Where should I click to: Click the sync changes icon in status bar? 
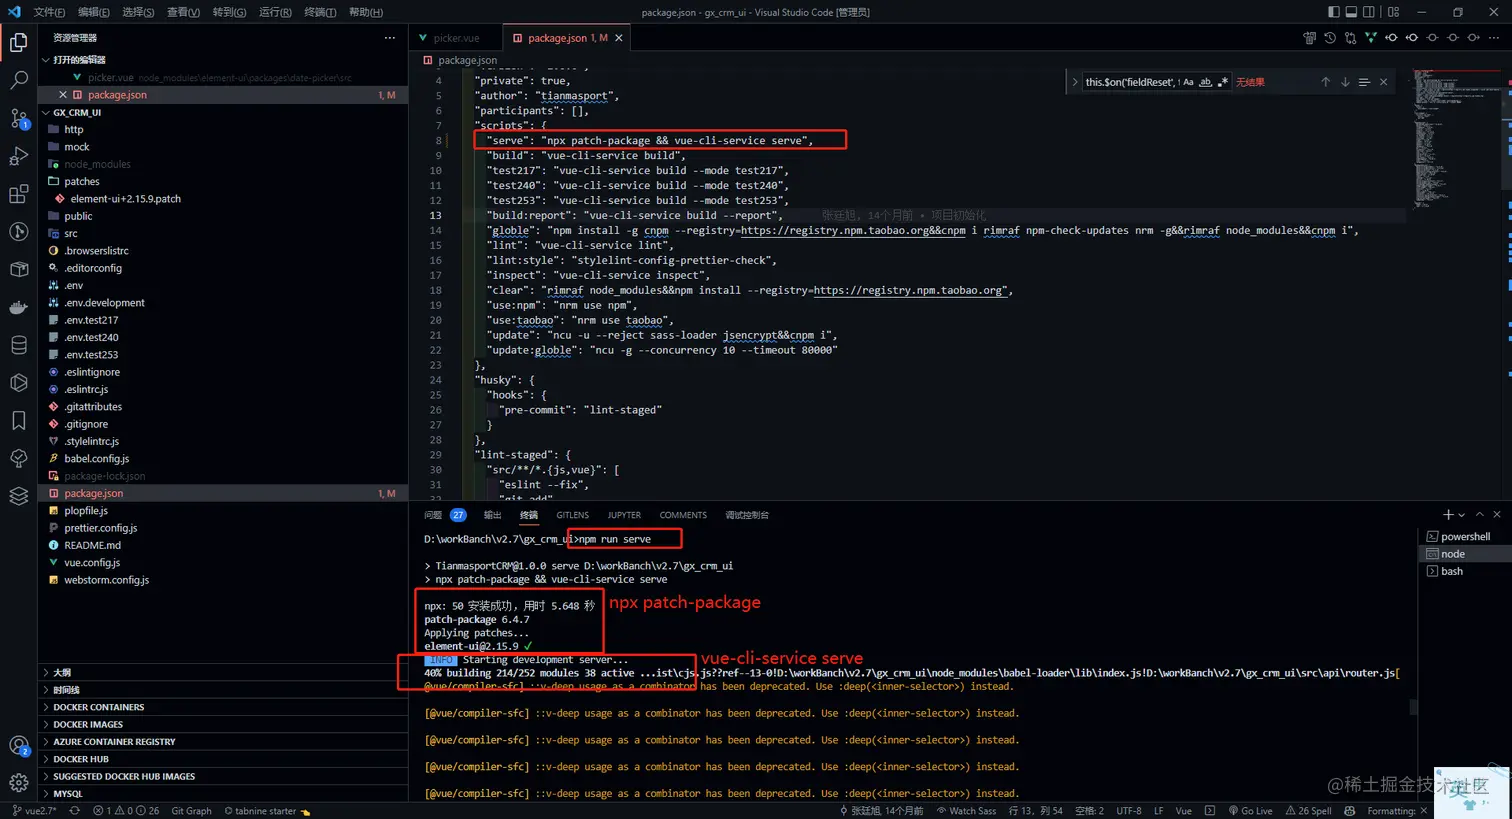[74, 811]
